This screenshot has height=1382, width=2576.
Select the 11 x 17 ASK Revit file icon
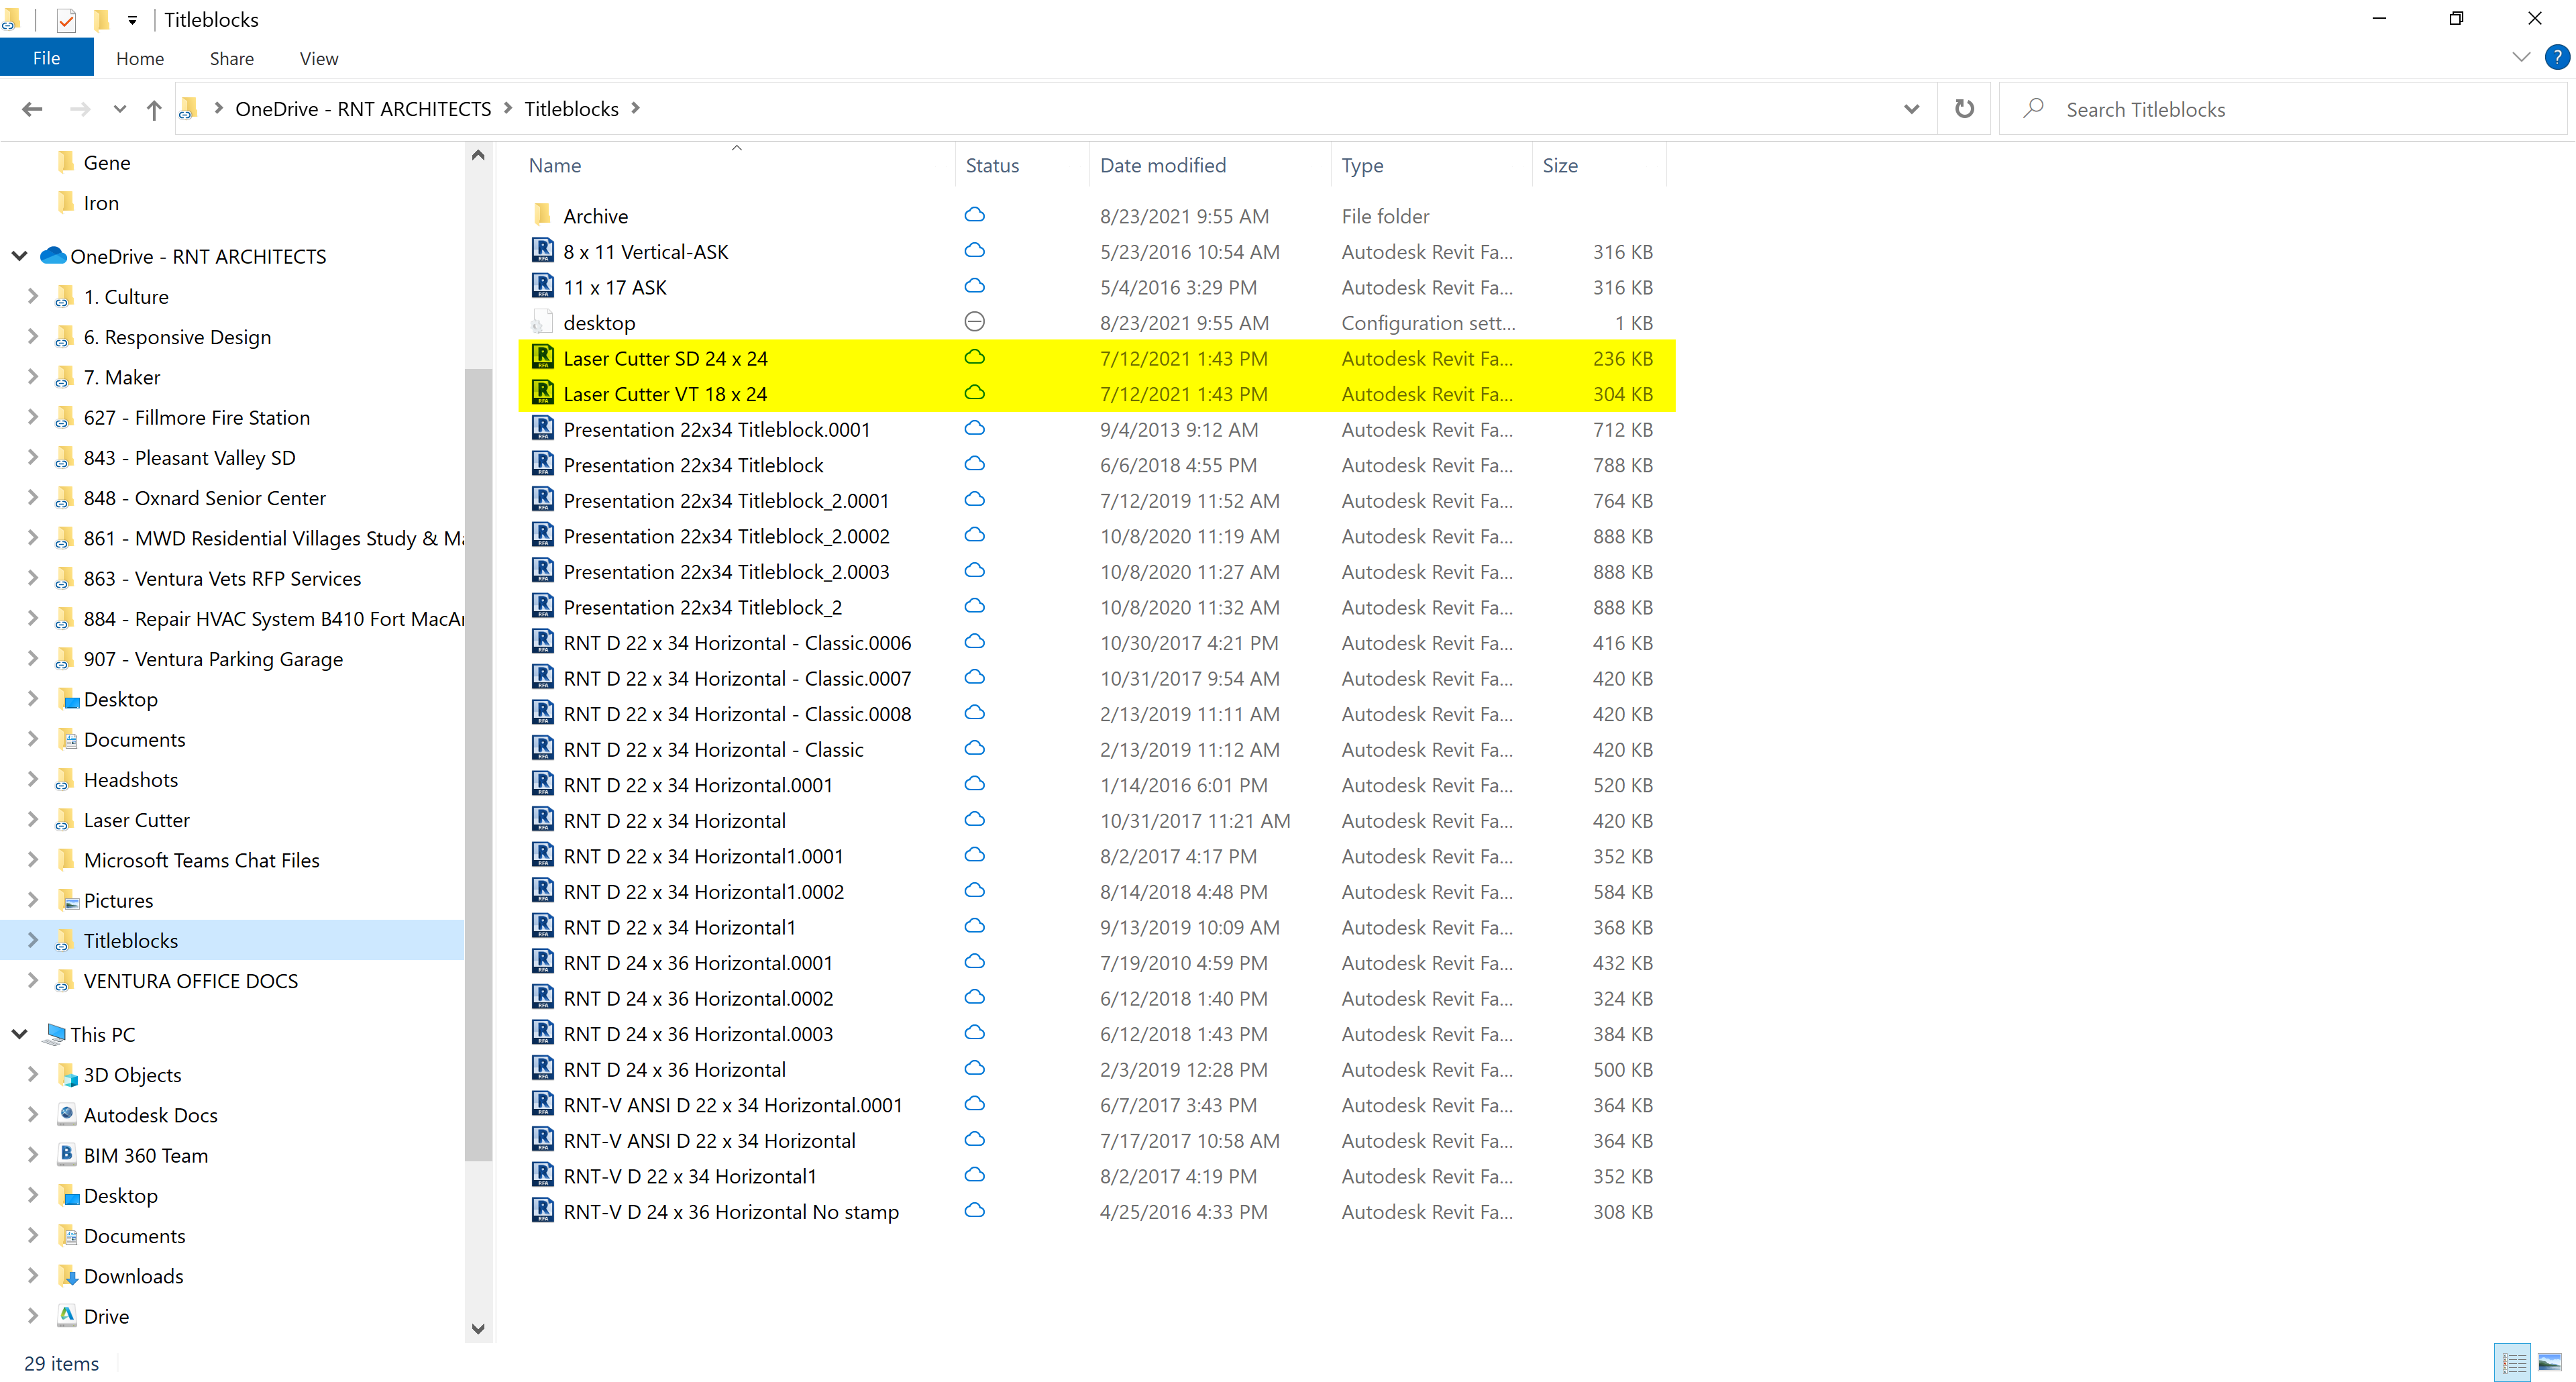542,286
